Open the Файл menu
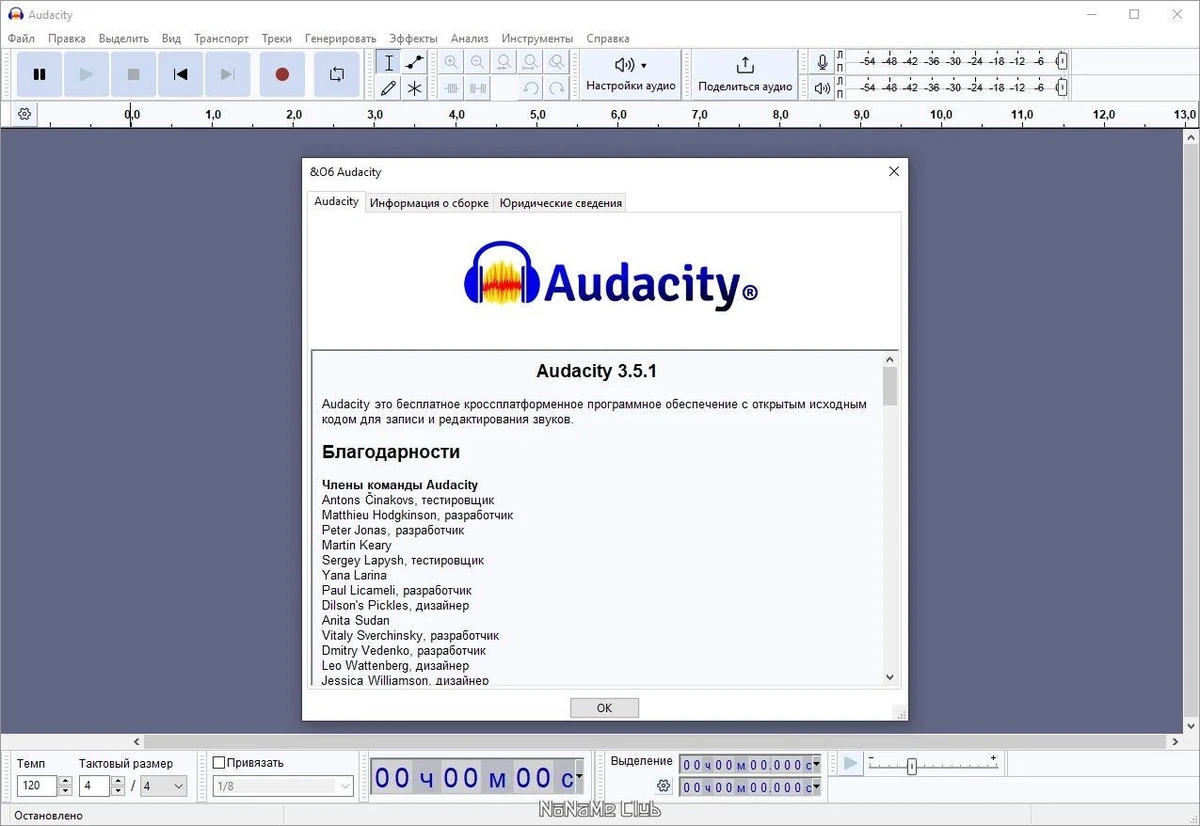The width and height of the screenshot is (1200, 826). (x=21, y=38)
